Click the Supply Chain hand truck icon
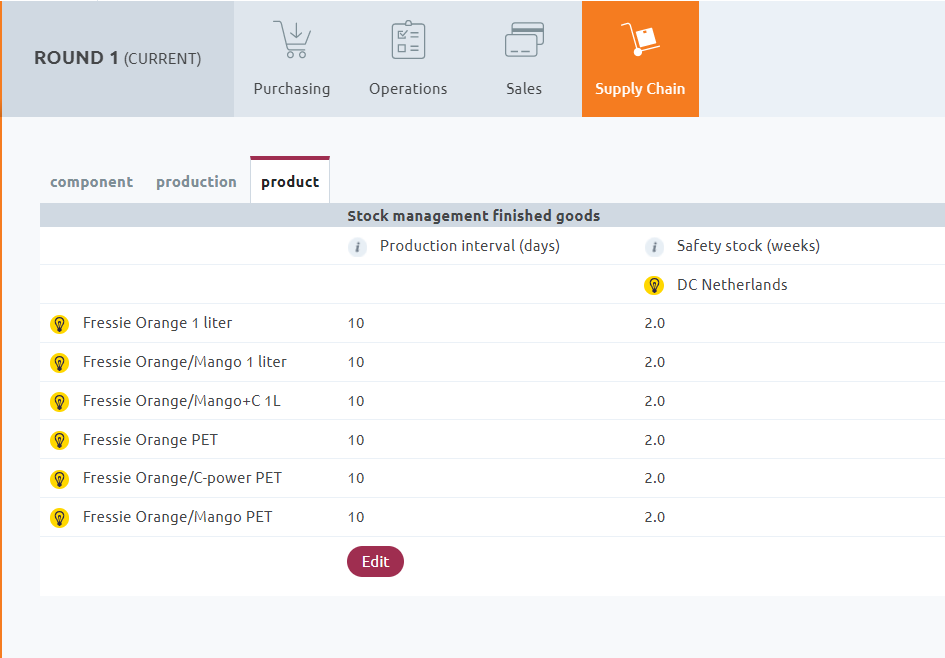Image resolution: width=945 pixels, height=658 pixels. (640, 40)
